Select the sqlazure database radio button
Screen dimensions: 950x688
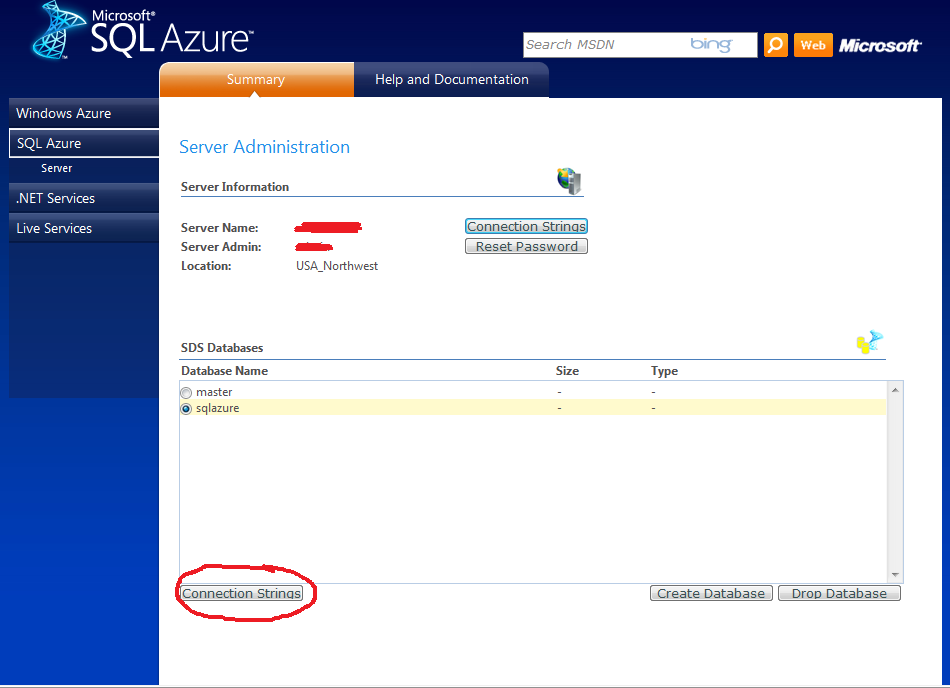(x=186, y=409)
